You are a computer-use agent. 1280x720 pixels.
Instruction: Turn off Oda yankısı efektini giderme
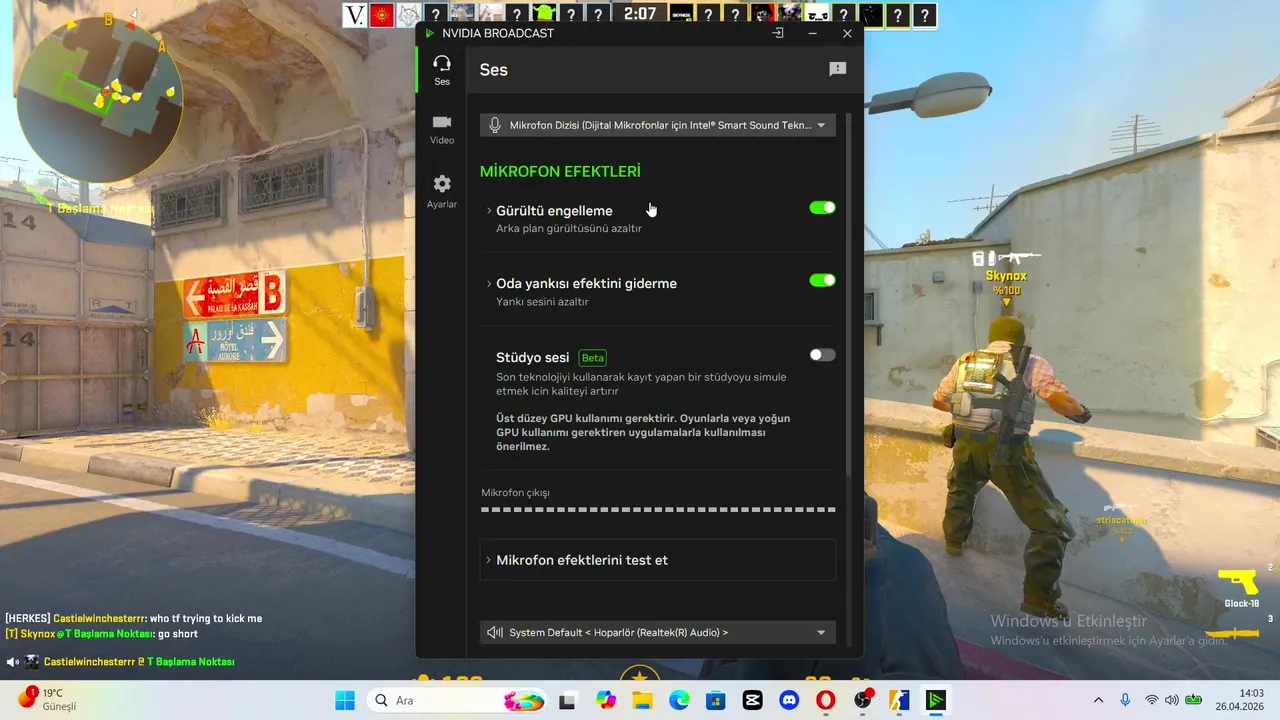pos(822,281)
